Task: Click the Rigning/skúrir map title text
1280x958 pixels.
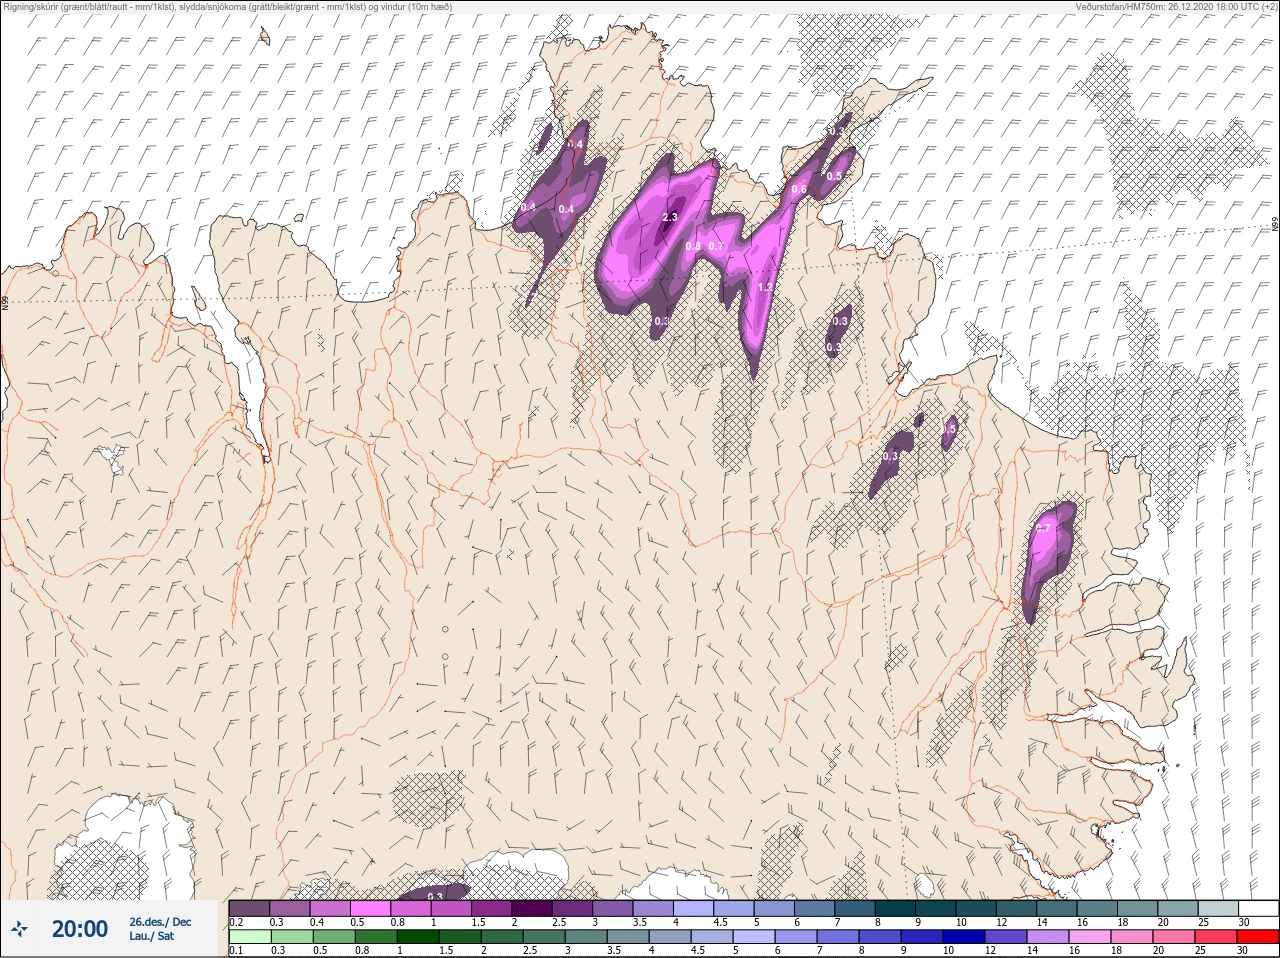Action: [x=228, y=7]
